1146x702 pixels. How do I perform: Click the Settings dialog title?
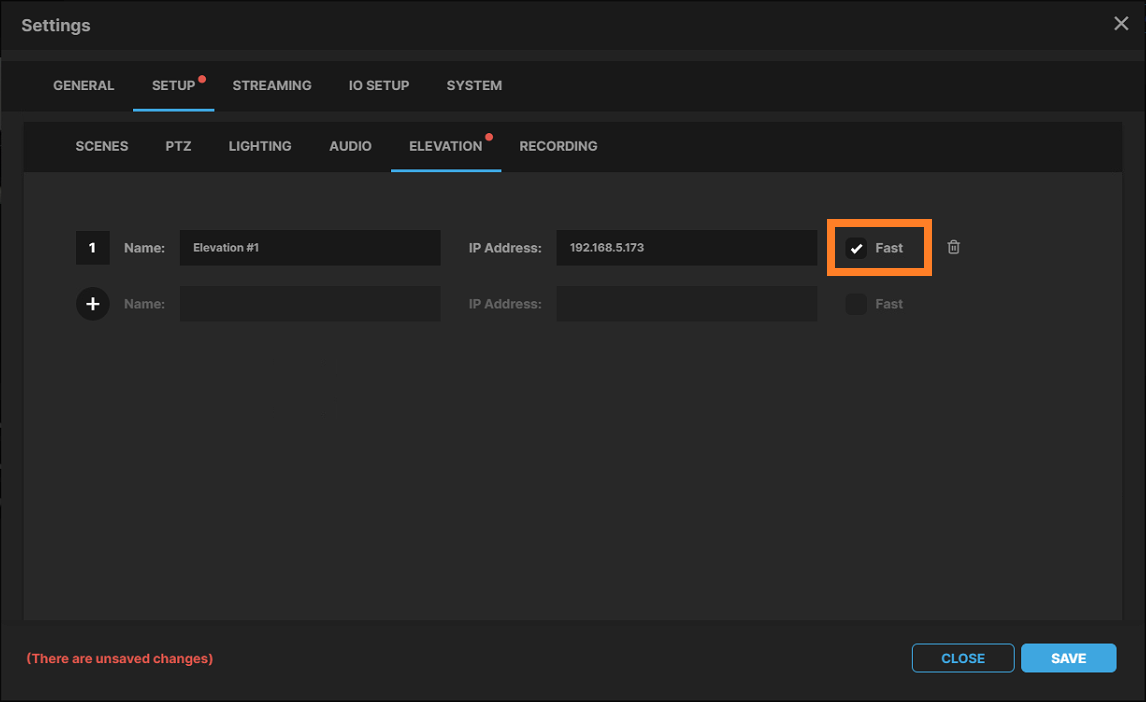click(x=56, y=26)
